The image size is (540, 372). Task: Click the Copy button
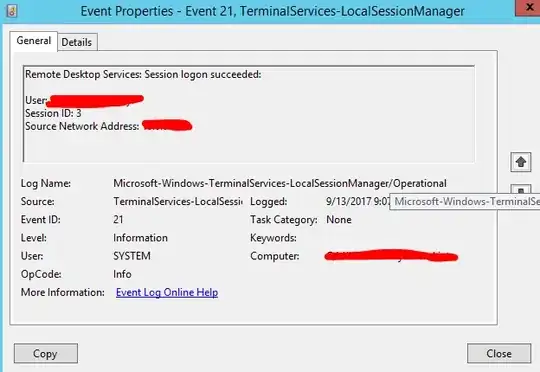[x=46, y=353]
